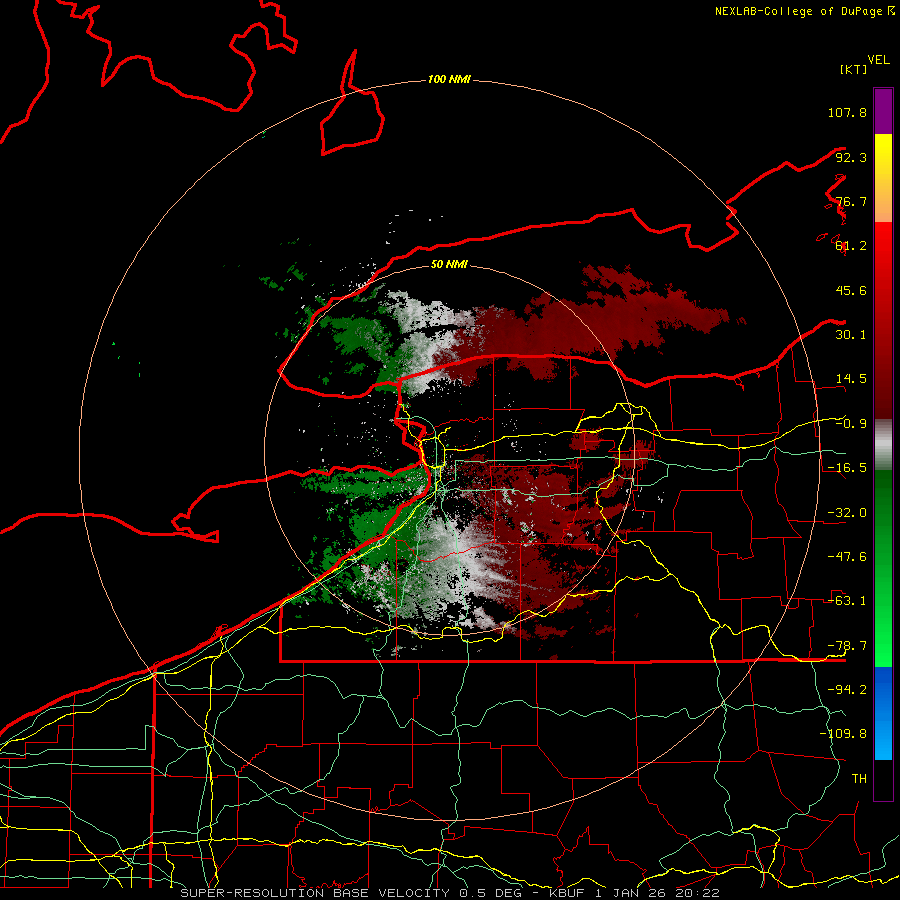Viewport: 900px width, 900px height.
Task: Click the -94.2 velocity scale value
Action: pyautogui.click(x=847, y=690)
